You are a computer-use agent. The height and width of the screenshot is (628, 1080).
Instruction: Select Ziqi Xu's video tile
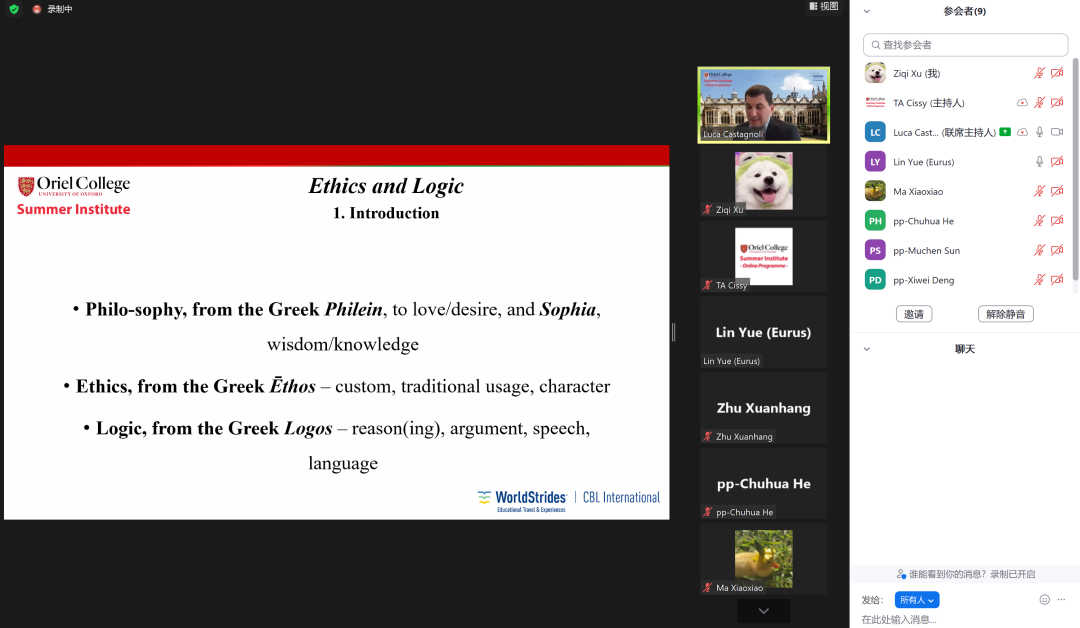(764, 182)
